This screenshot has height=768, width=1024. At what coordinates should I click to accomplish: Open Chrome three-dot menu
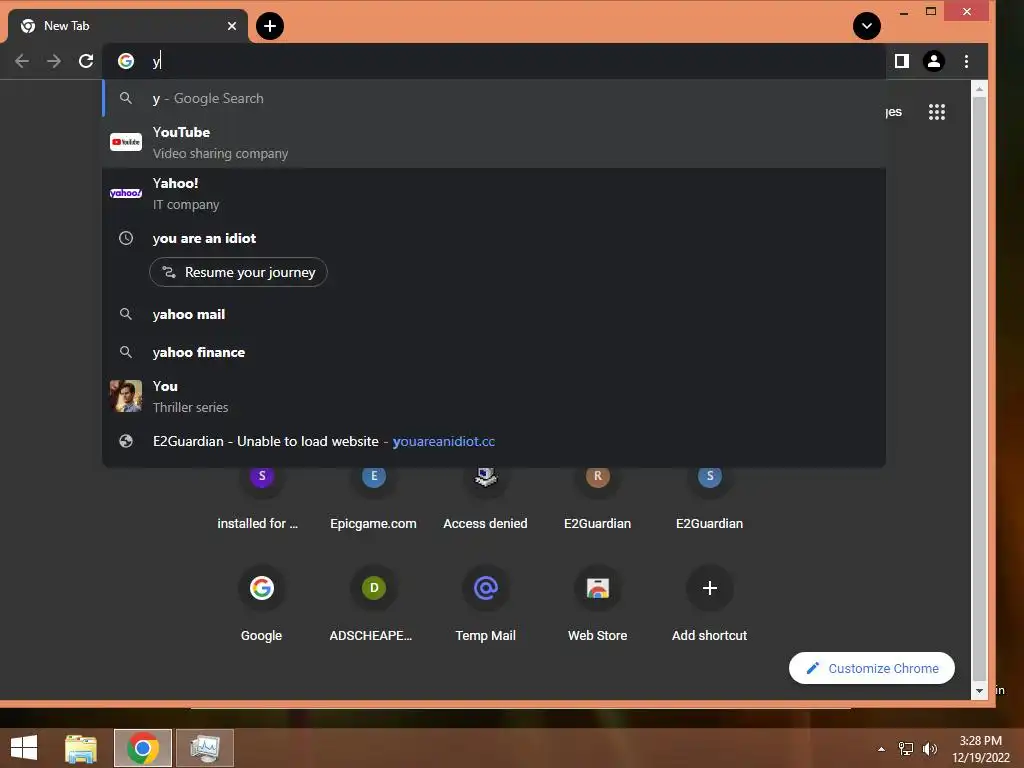click(x=967, y=61)
